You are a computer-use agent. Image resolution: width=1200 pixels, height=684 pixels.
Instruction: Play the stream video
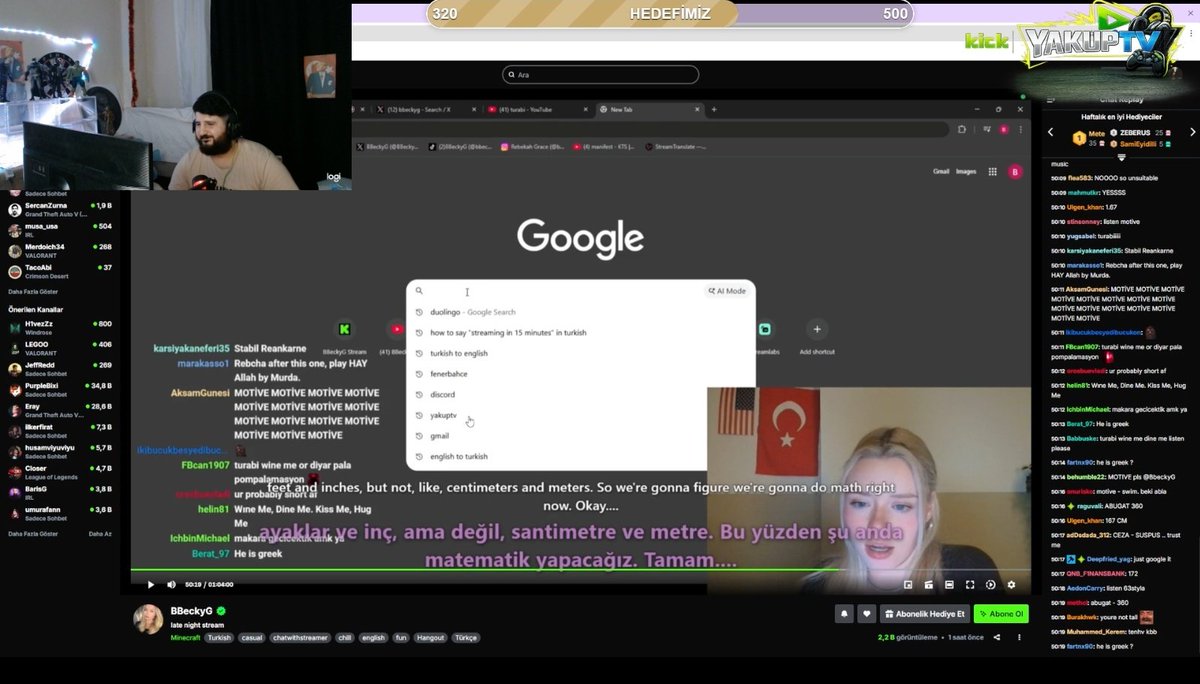coord(151,584)
